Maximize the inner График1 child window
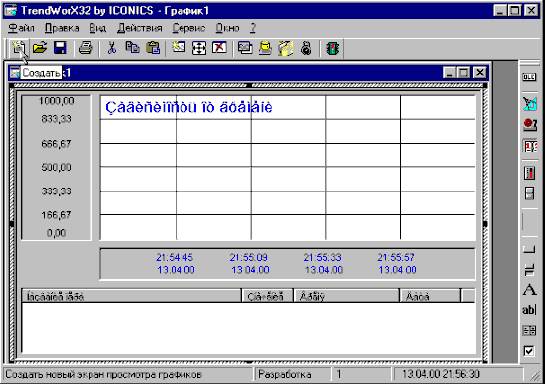Image resolution: width=546 pixels, height=386 pixels. coord(464,72)
